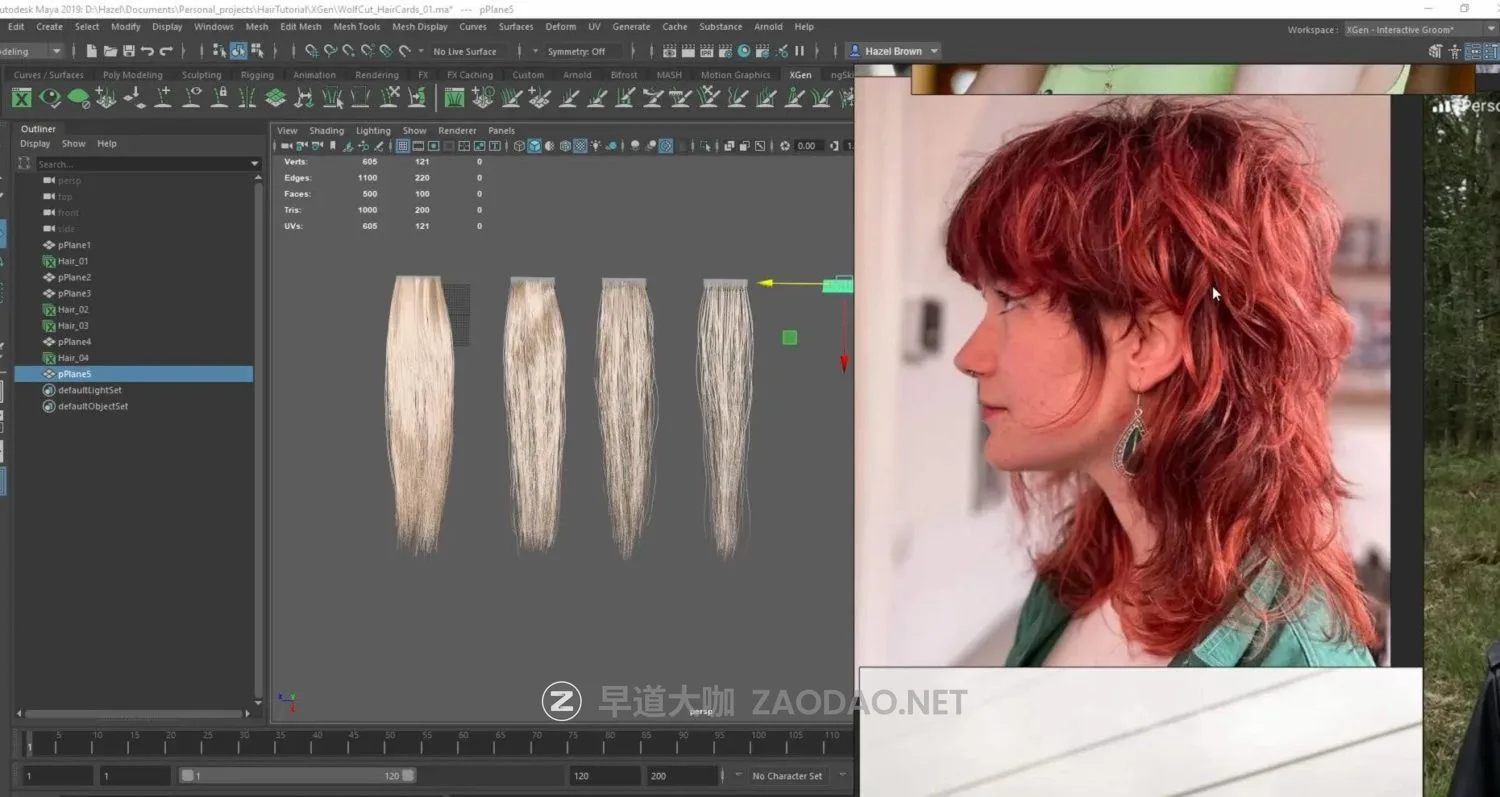Open the viewport Shading menu
Viewport: 1500px width, 797px height.
click(x=326, y=131)
